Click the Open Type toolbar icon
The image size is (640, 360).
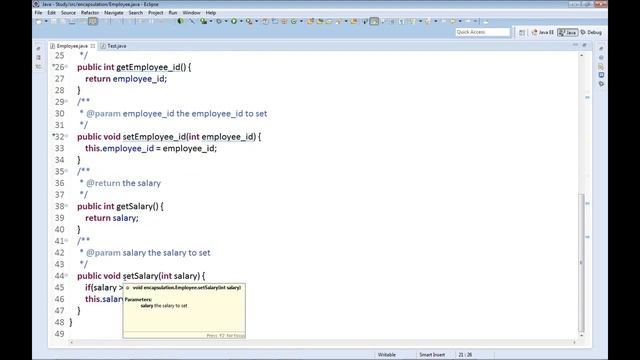click(x=310, y=21)
